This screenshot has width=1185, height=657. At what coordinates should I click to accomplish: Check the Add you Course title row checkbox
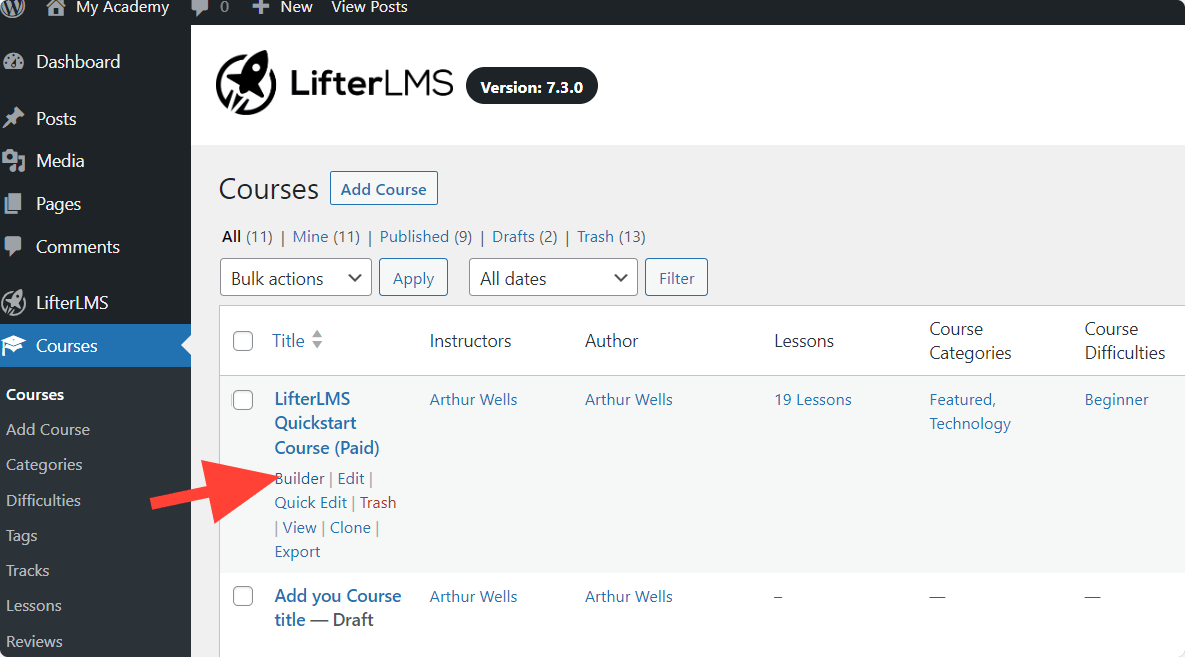[x=243, y=597]
